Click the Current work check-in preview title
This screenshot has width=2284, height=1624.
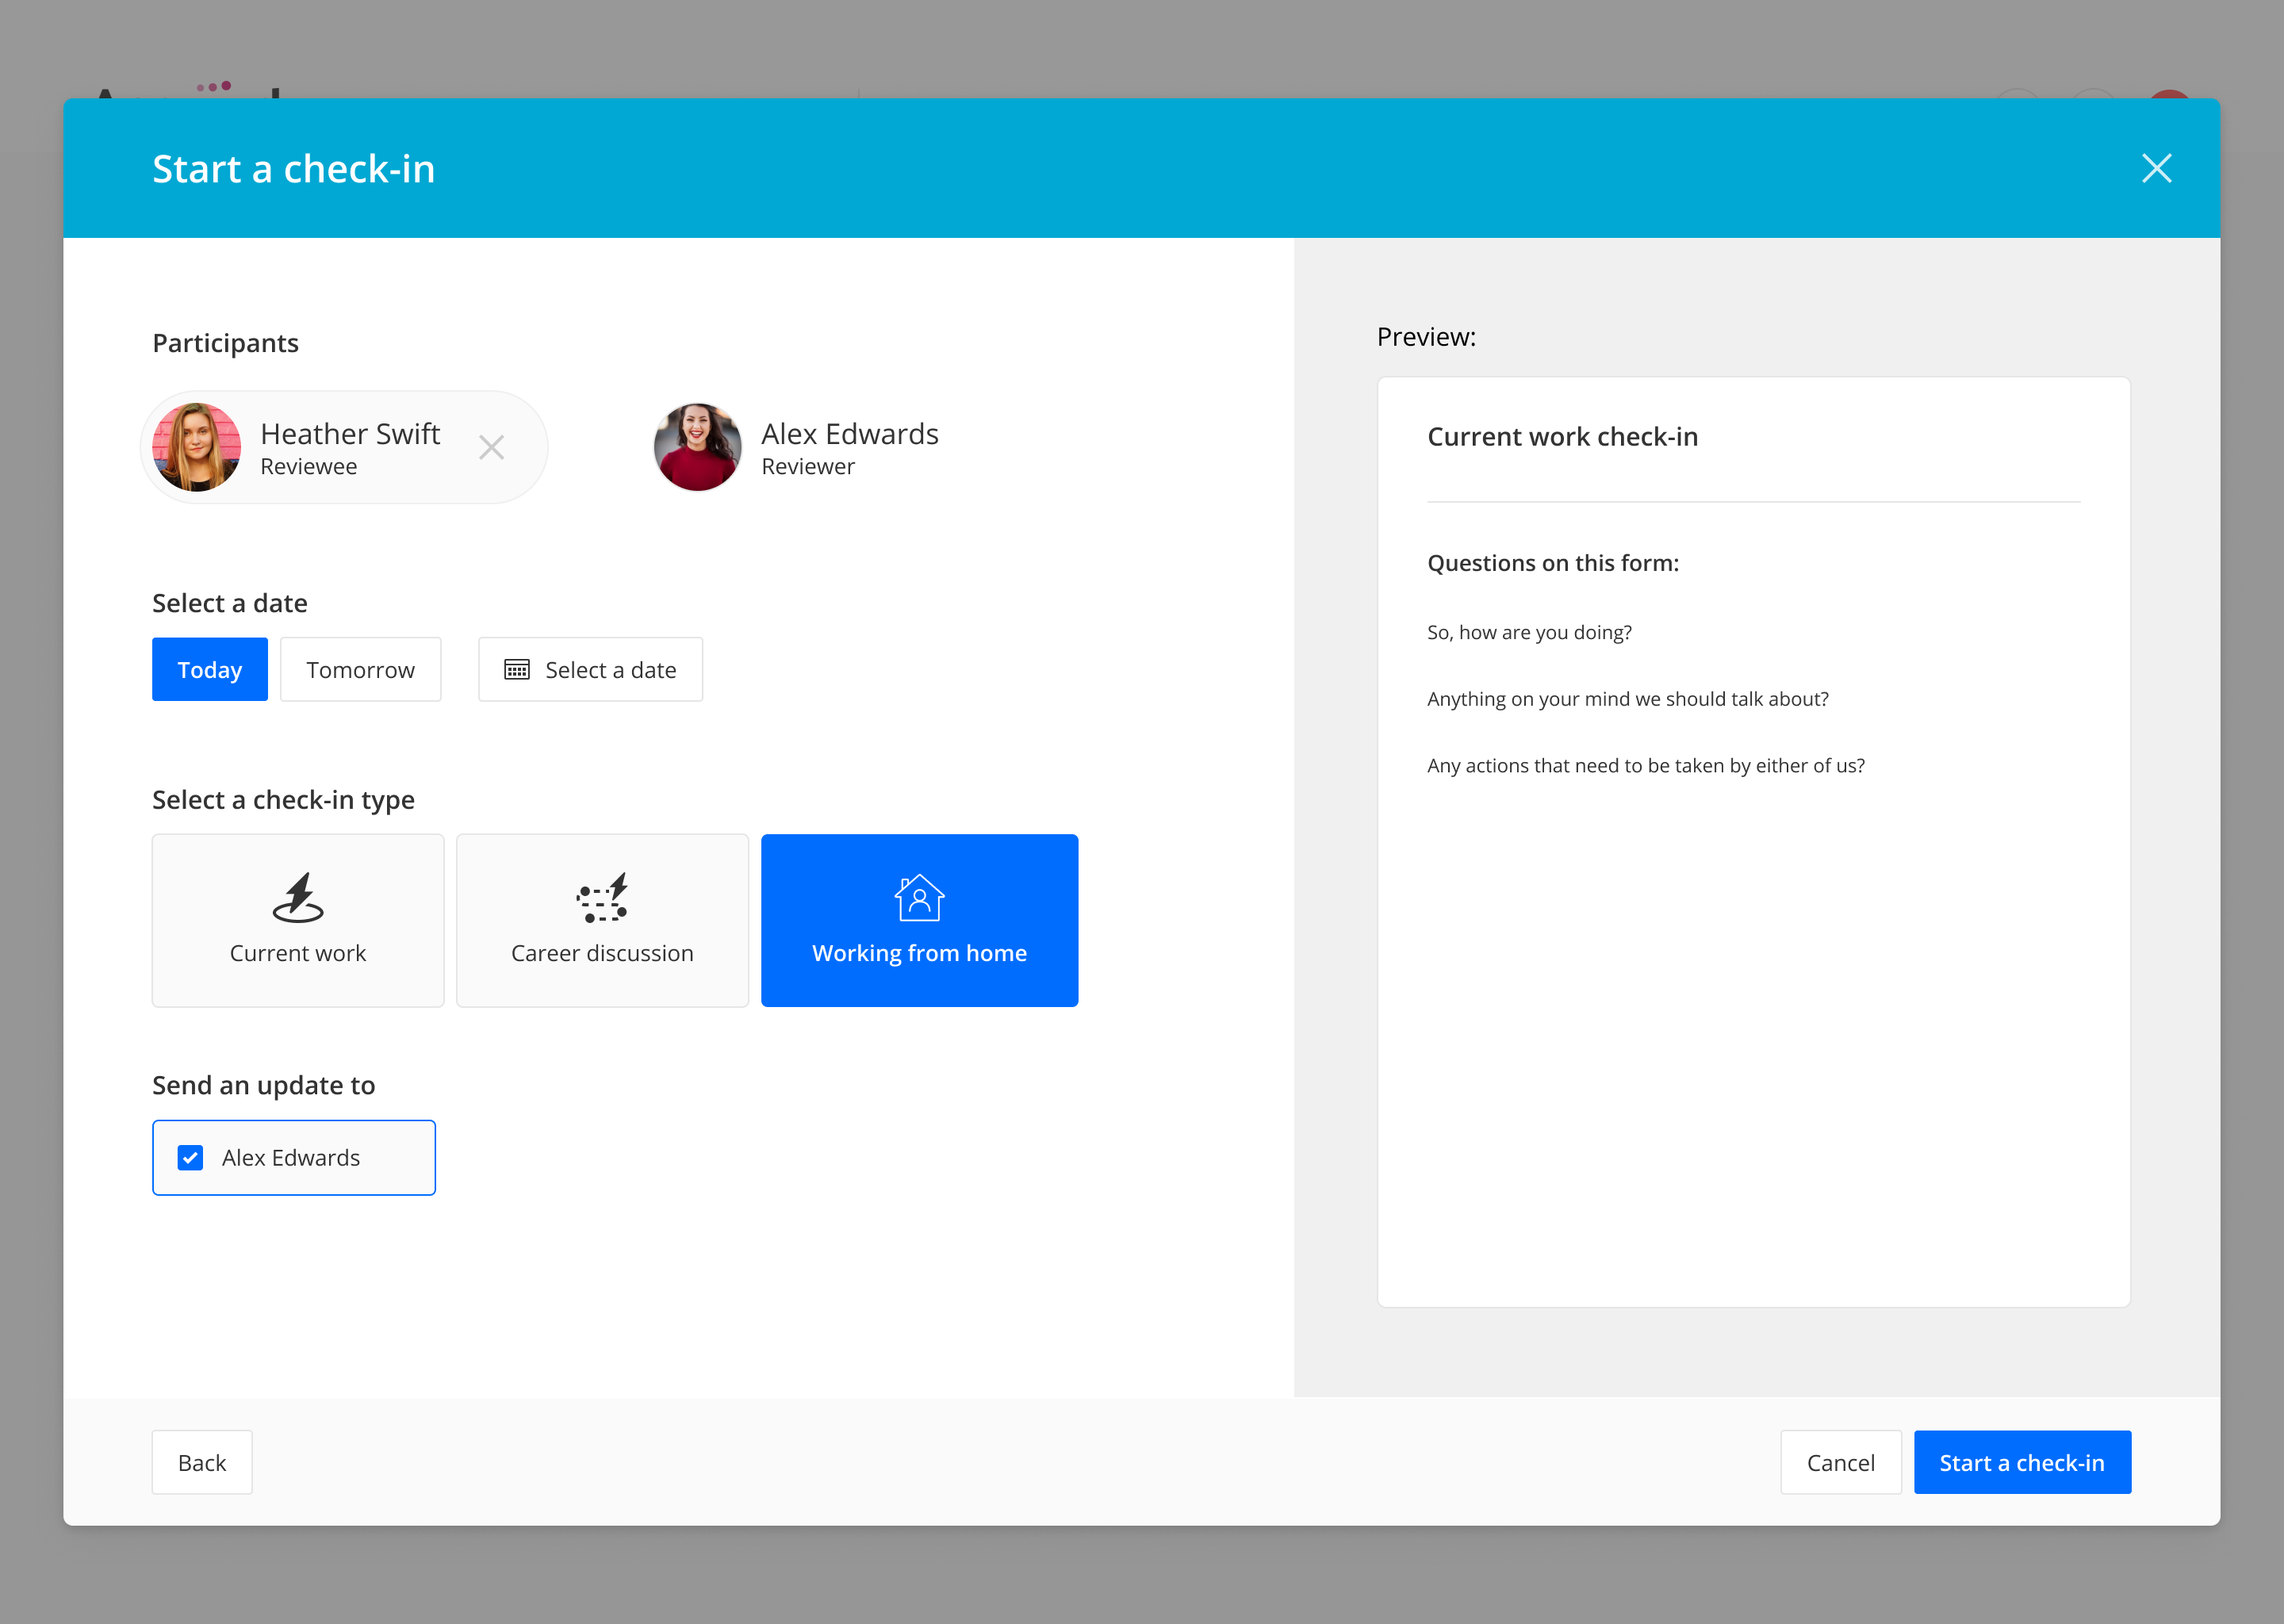[1562, 436]
